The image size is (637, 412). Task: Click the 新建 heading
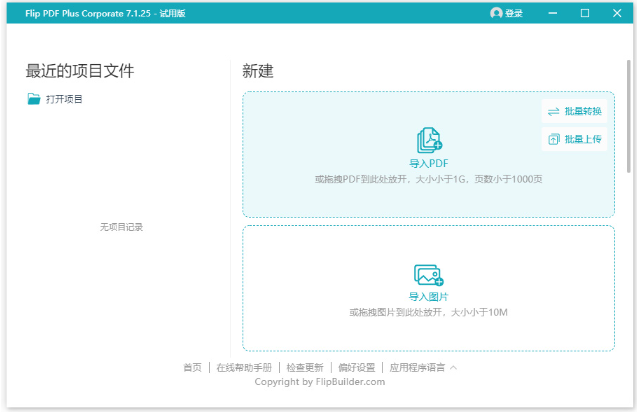click(258, 71)
